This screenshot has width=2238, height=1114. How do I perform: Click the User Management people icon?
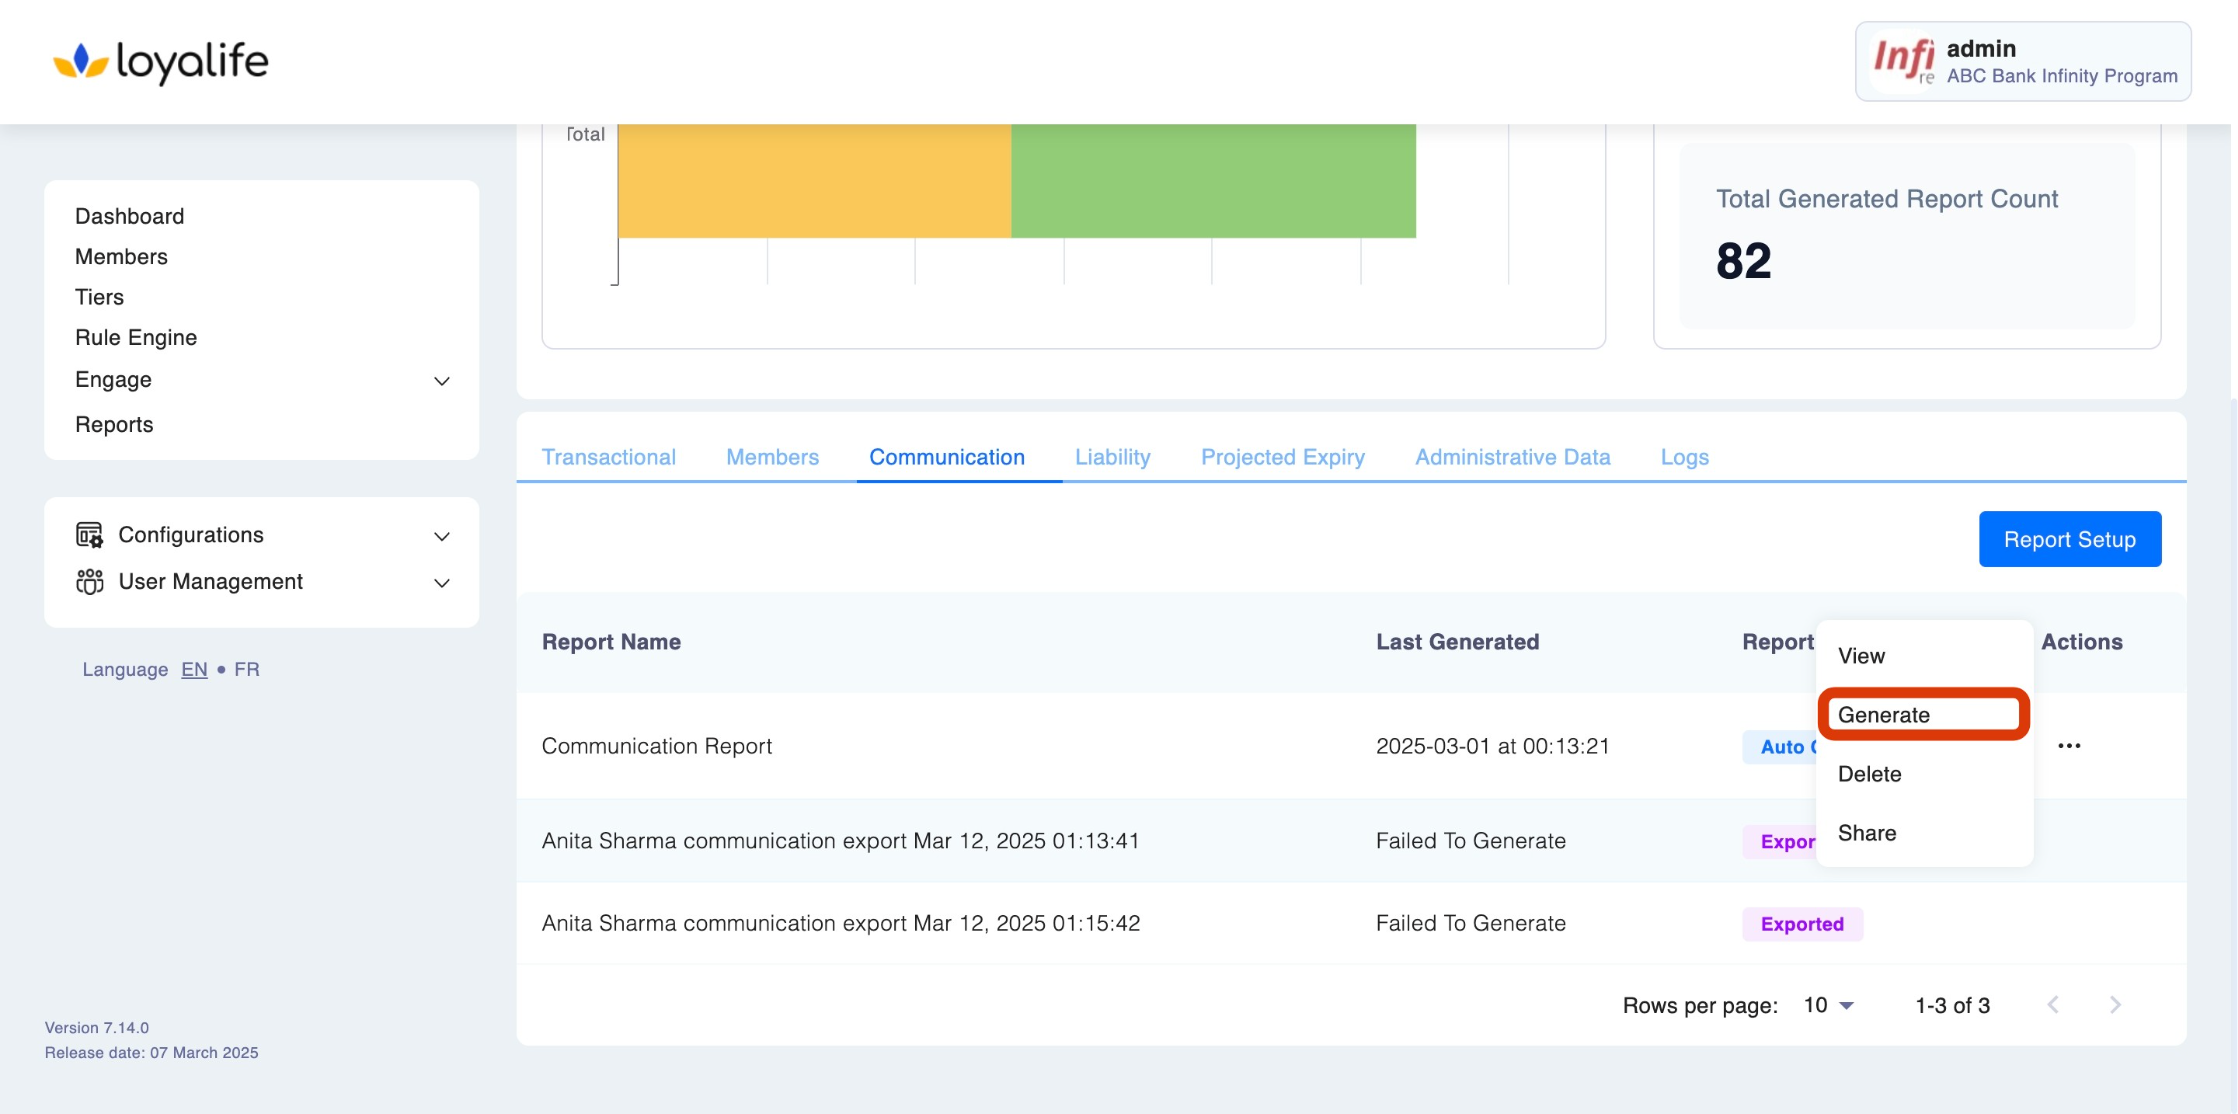tap(89, 581)
